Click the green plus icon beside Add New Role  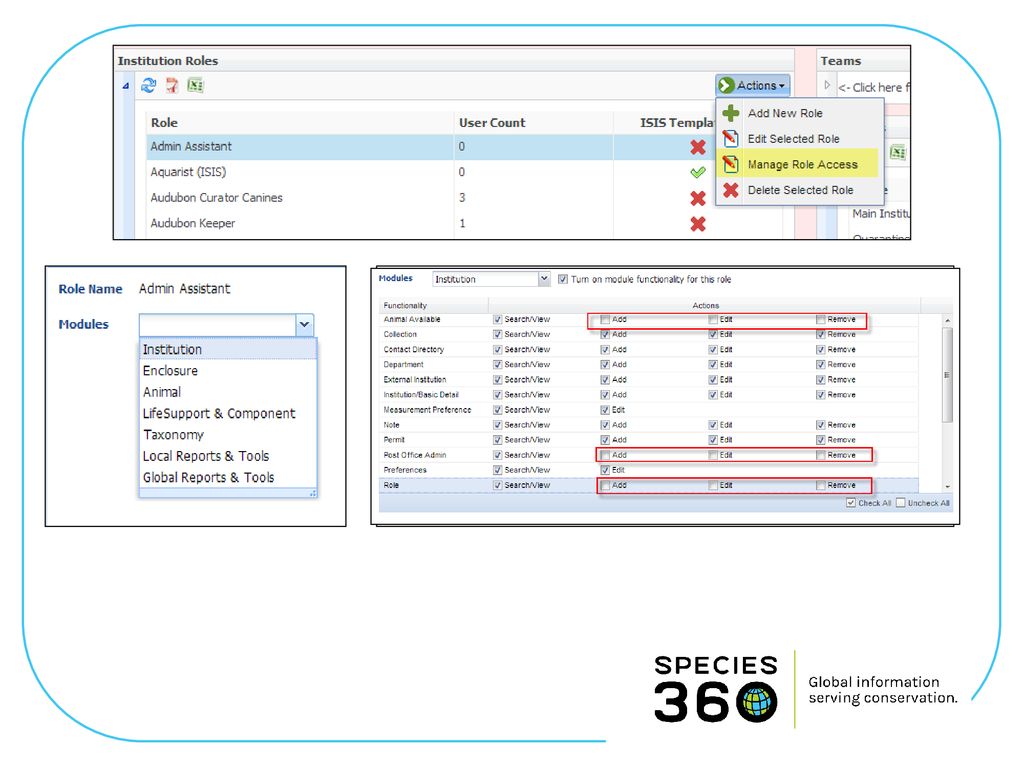[731, 113]
